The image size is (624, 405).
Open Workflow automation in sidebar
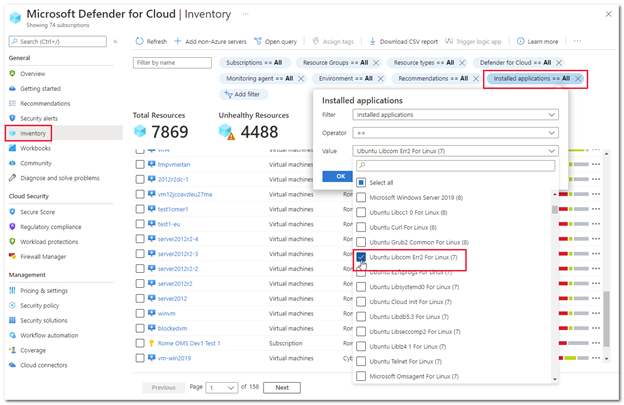pyautogui.click(x=49, y=335)
